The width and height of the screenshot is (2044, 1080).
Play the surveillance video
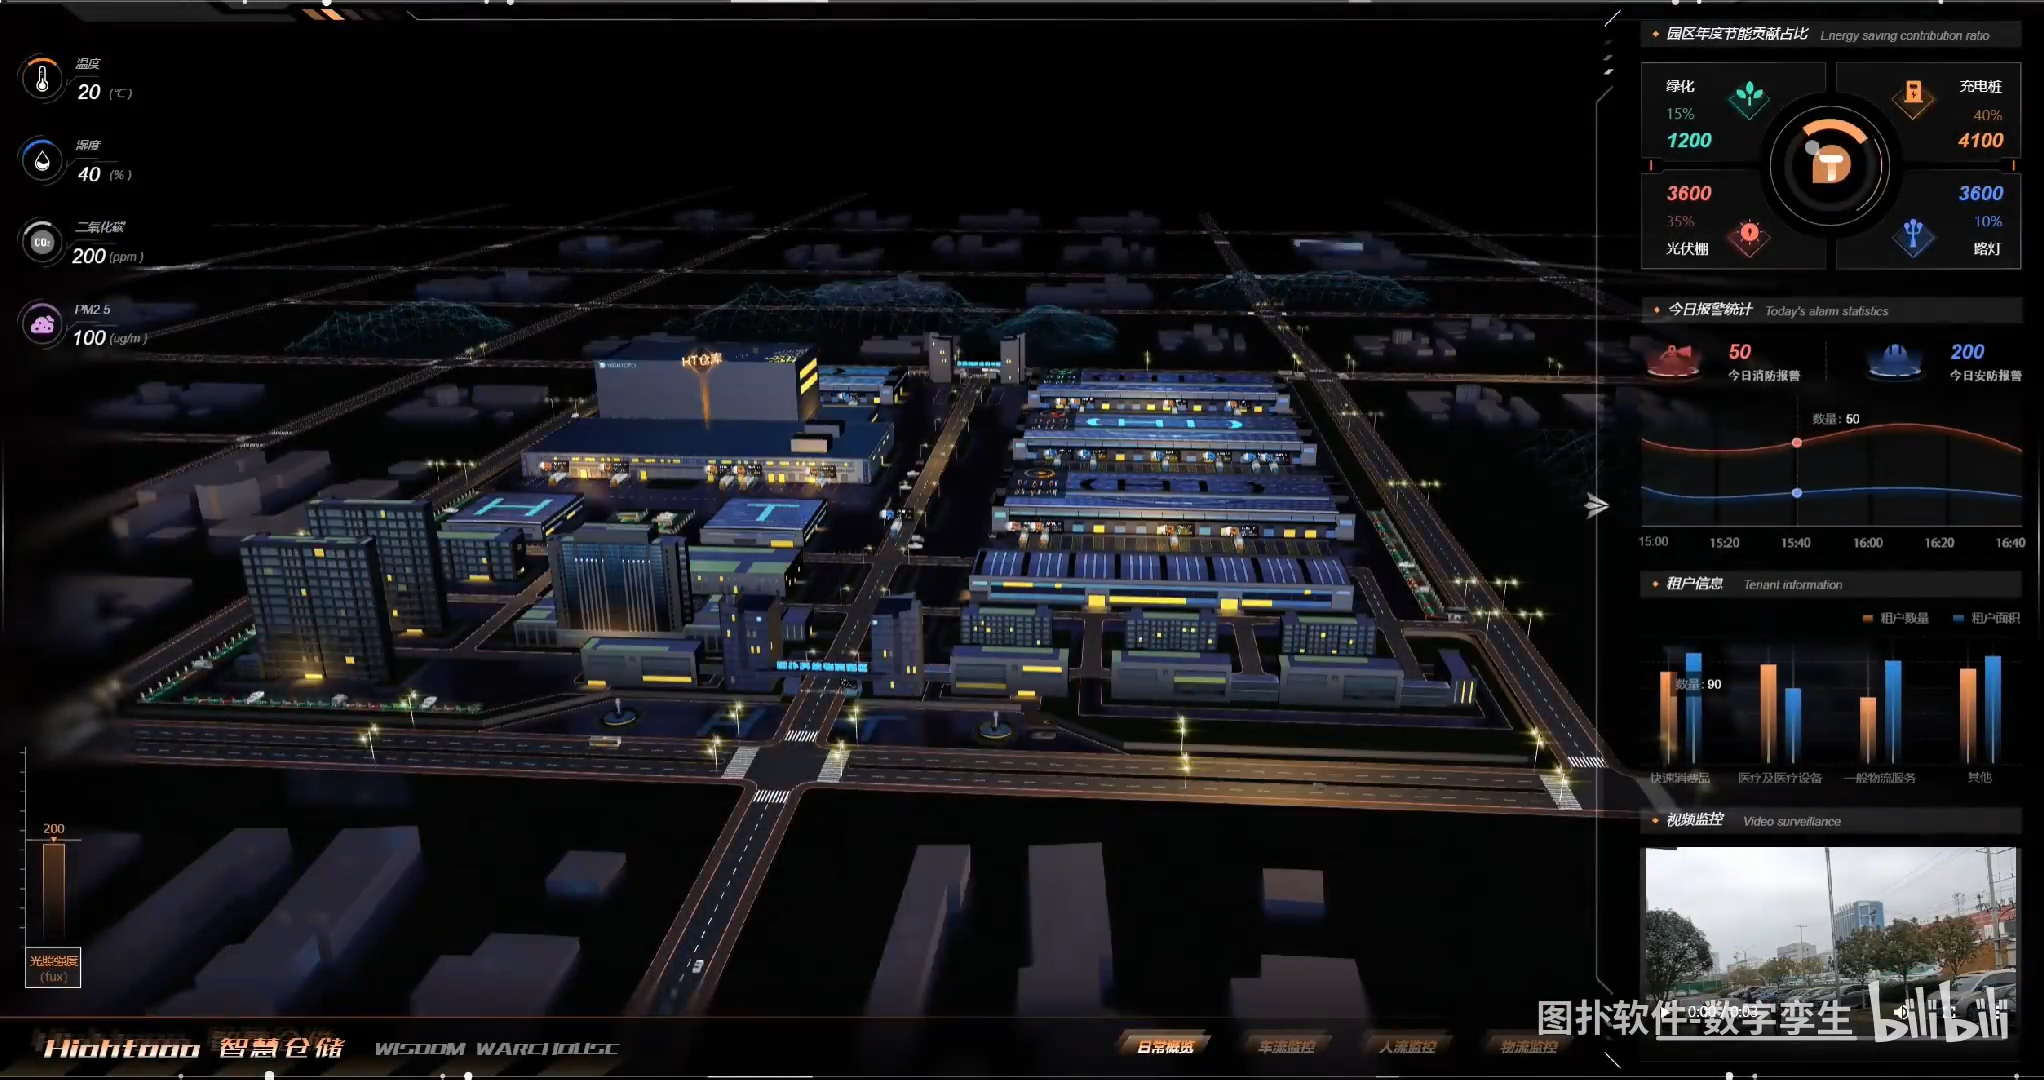(1667, 1012)
